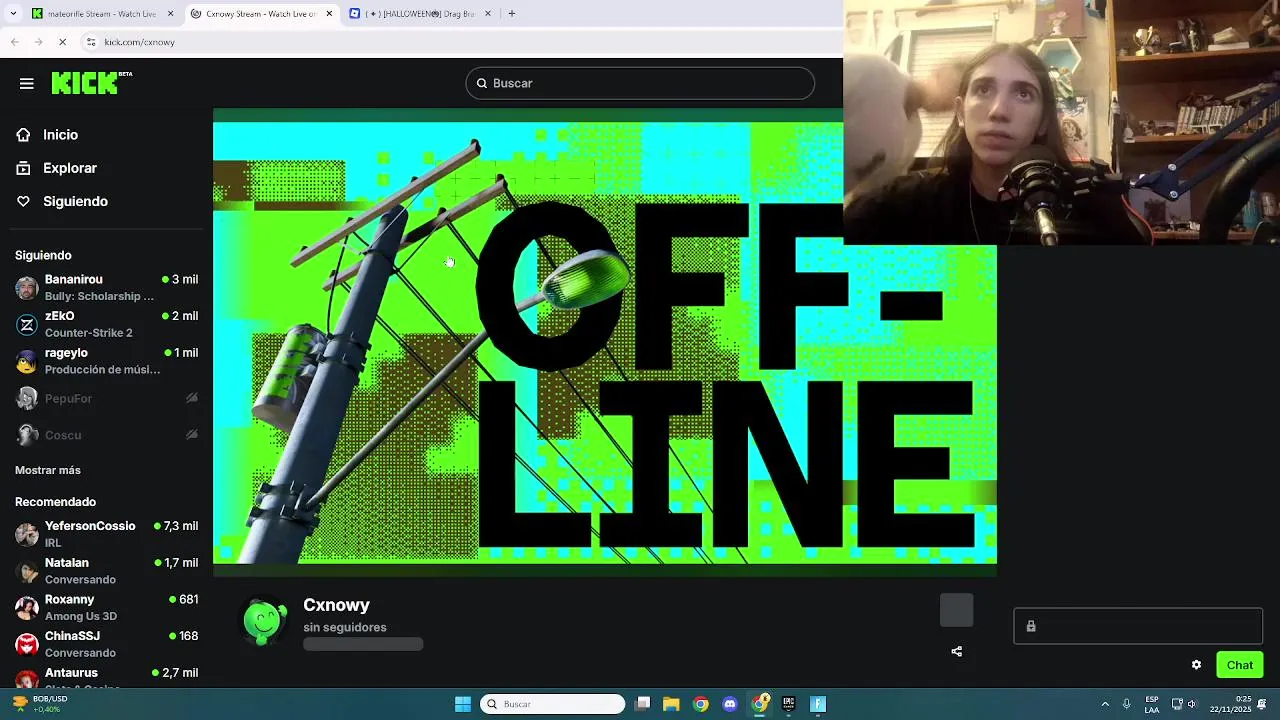
Task: Click the reload/stop loading browser button
Action: [x=62, y=42]
